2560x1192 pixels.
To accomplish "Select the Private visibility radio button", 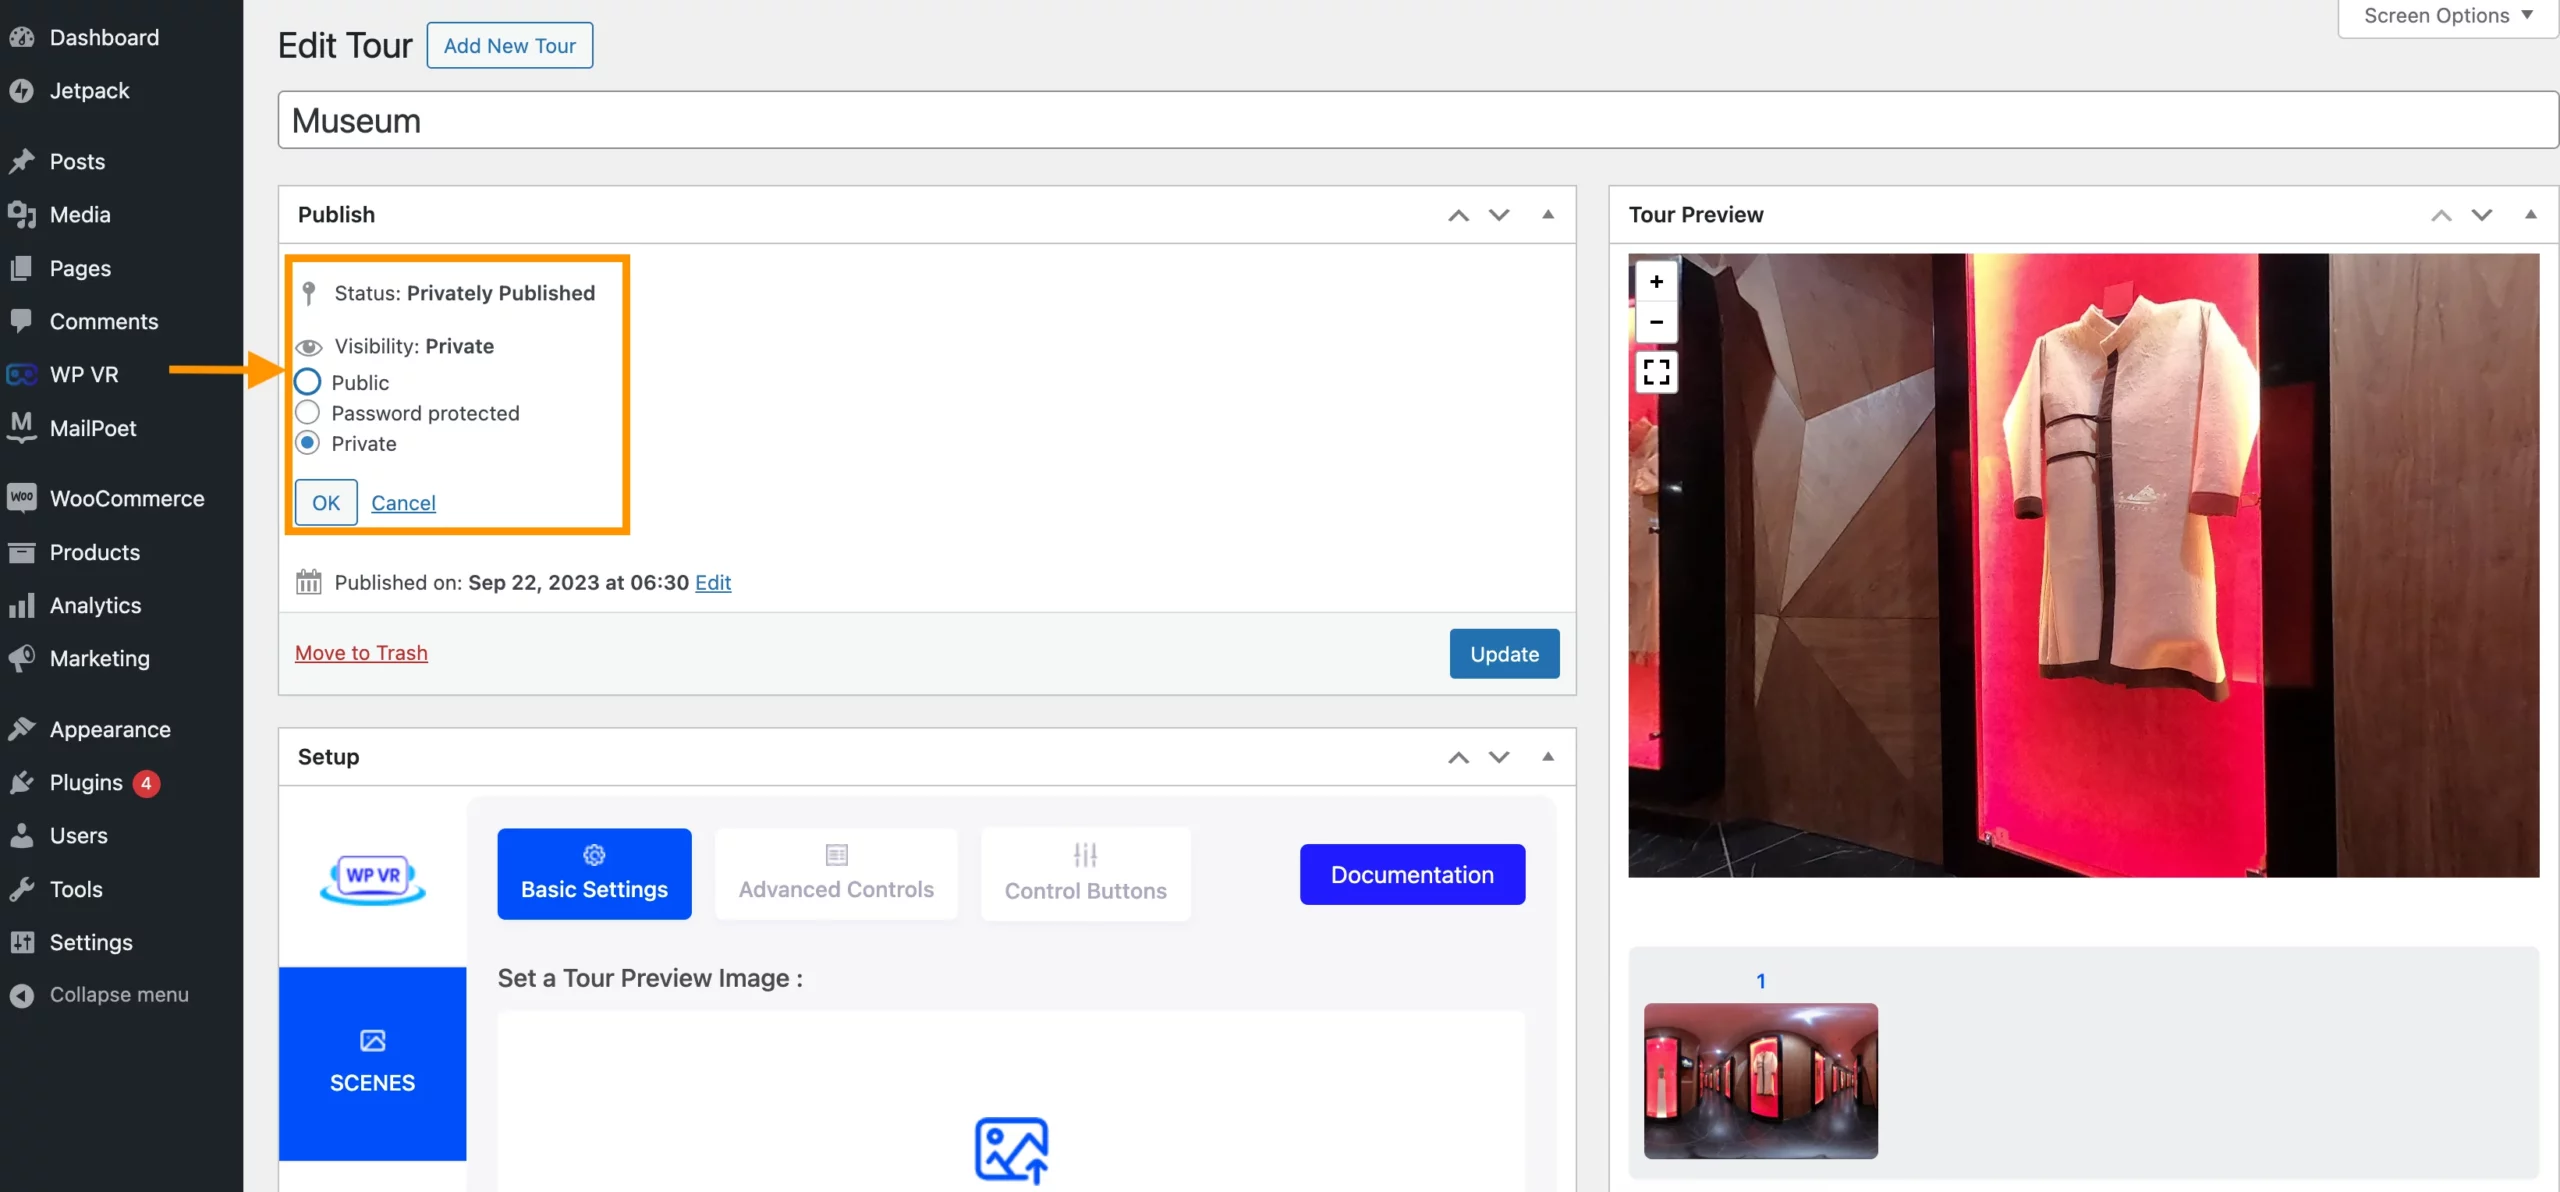I will click(x=308, y=443).
